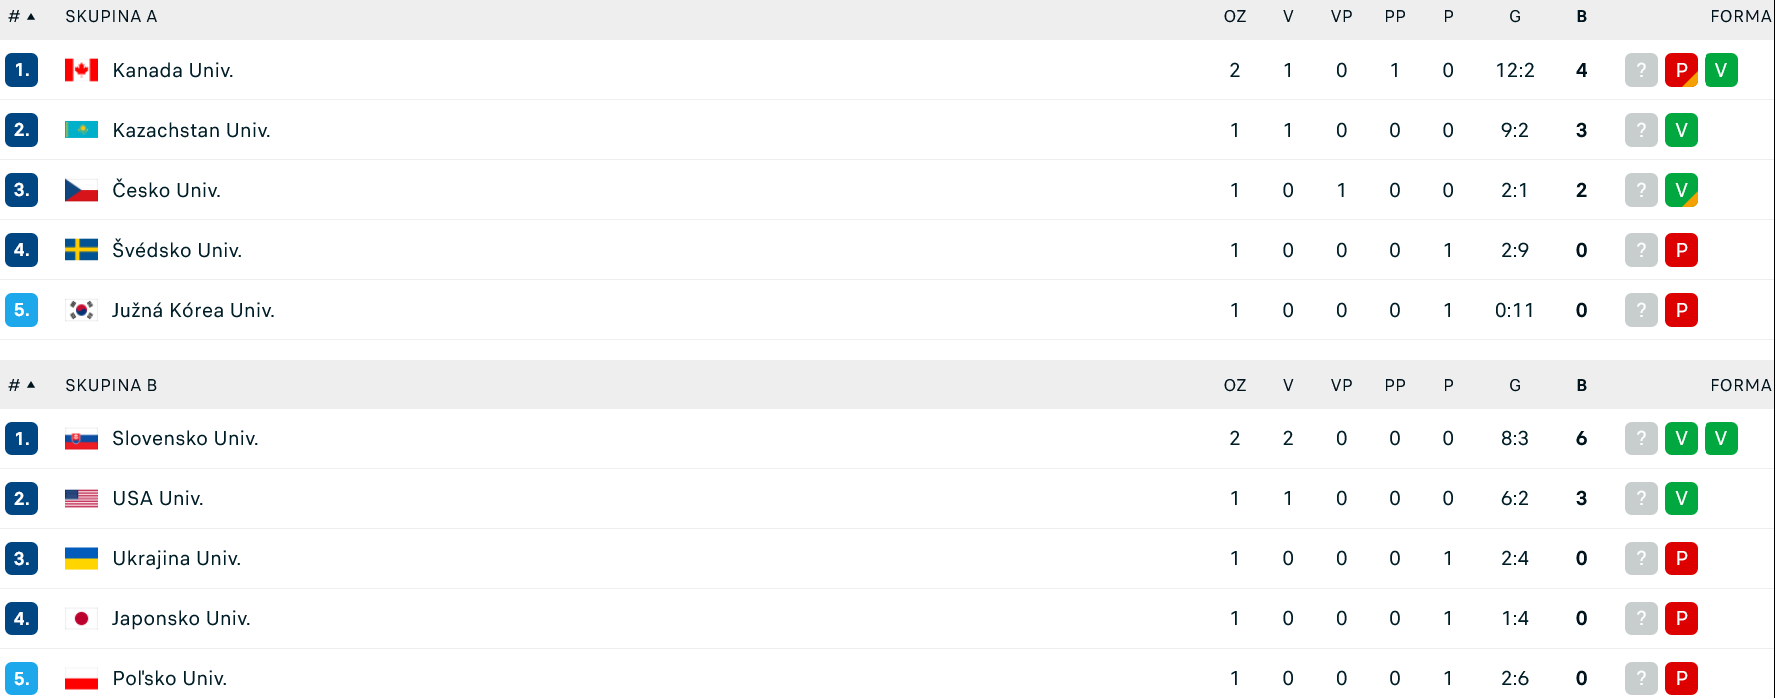Click Švédsko Univ. red P form badge
Image resolution: width=1775 pixels, height=698 pixels.
point(1681,250)
